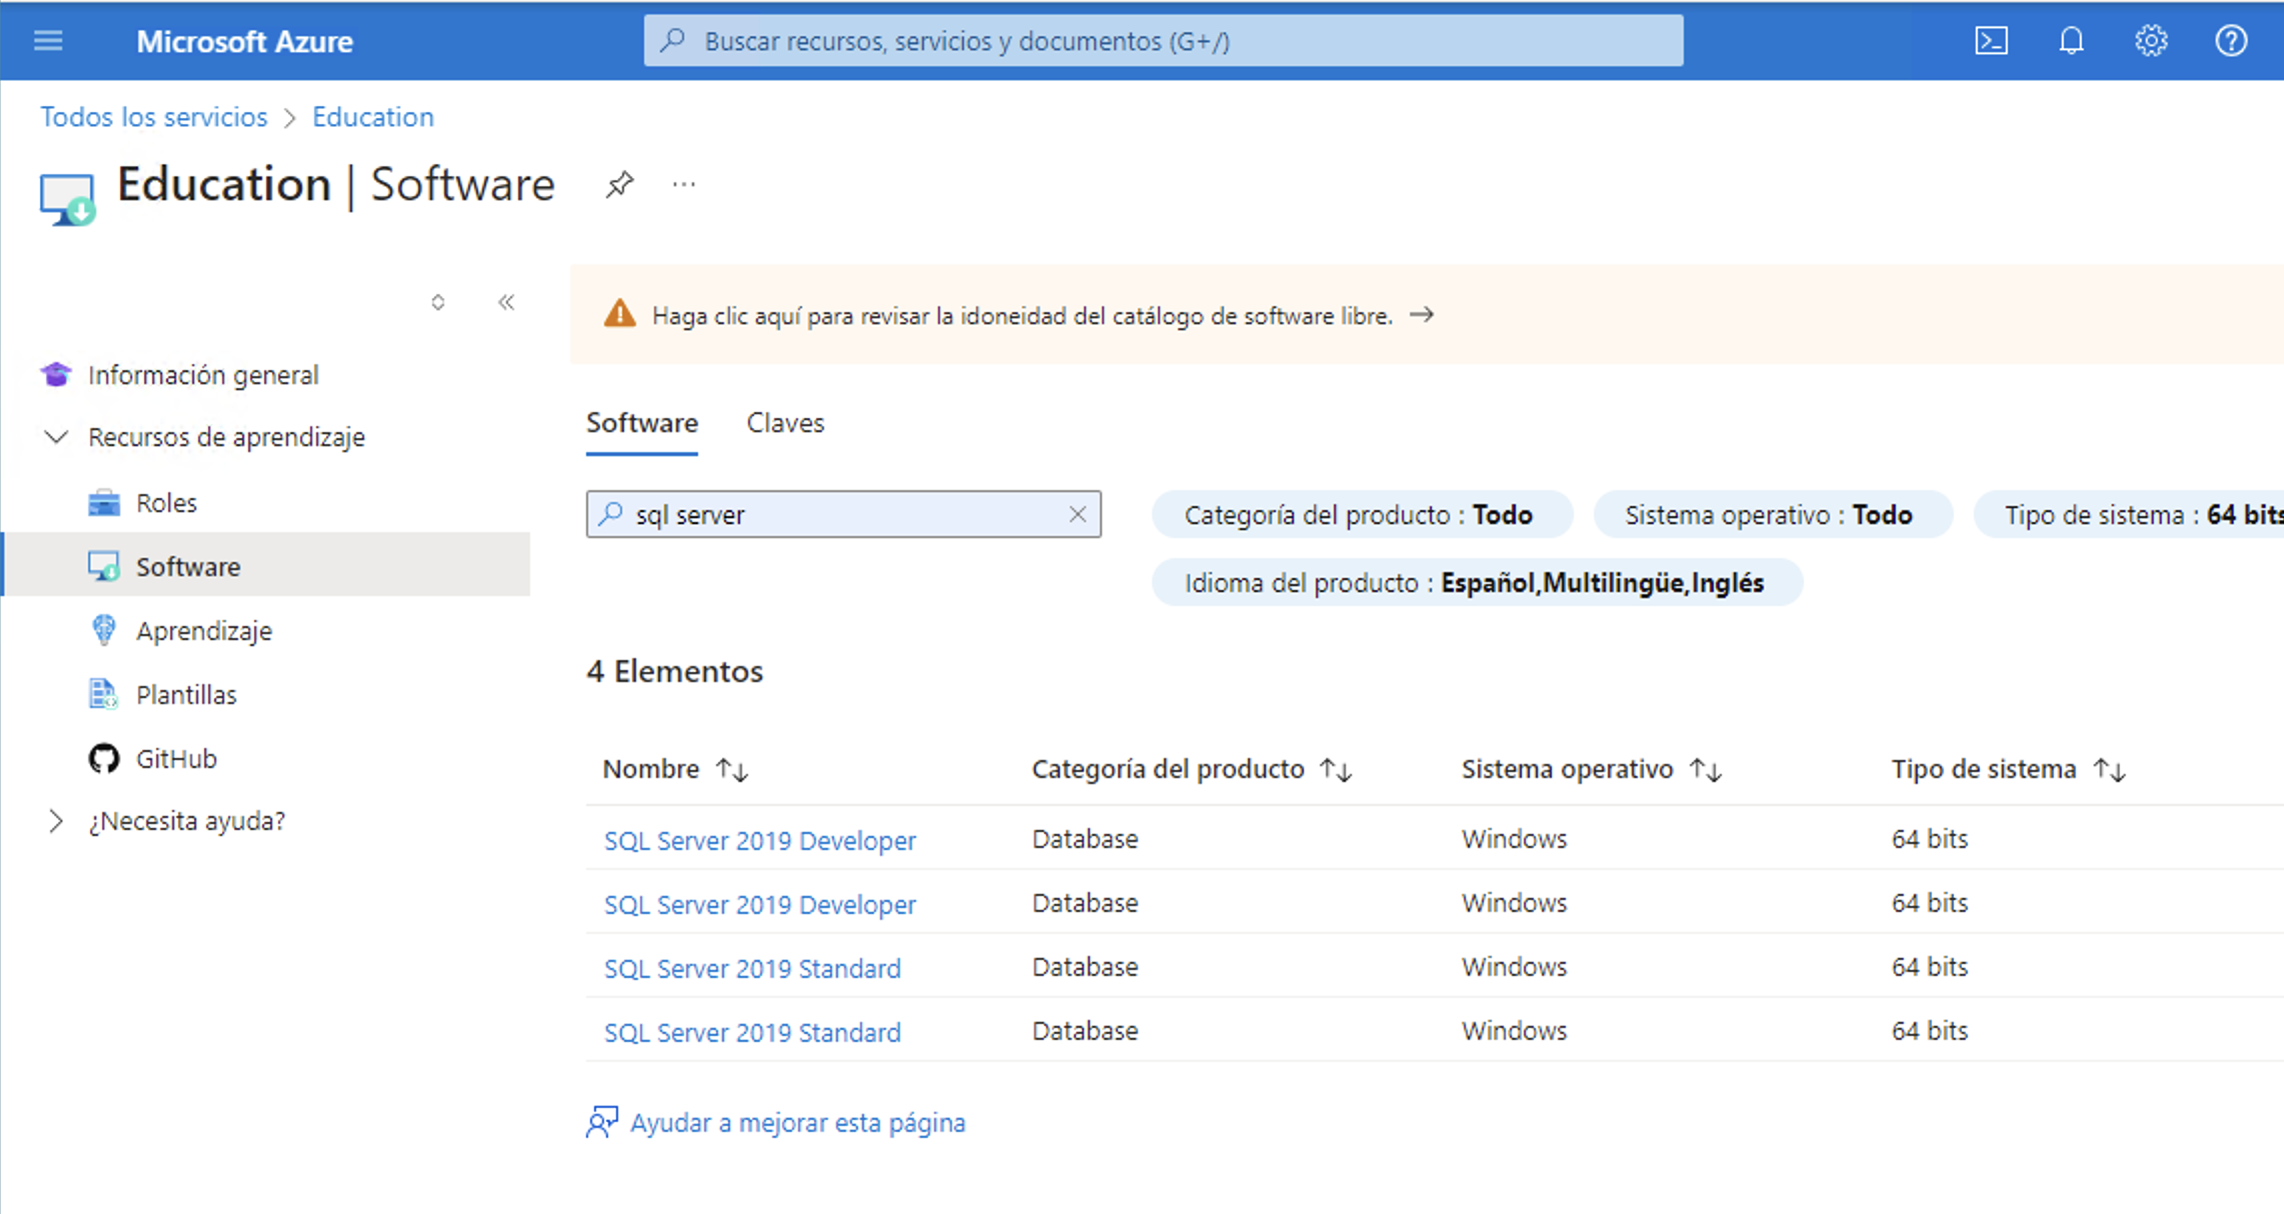Viewport: 2284px width, 1214px height.
Task: Click the magnifier in the global search bar
Action: pos(674,41)
